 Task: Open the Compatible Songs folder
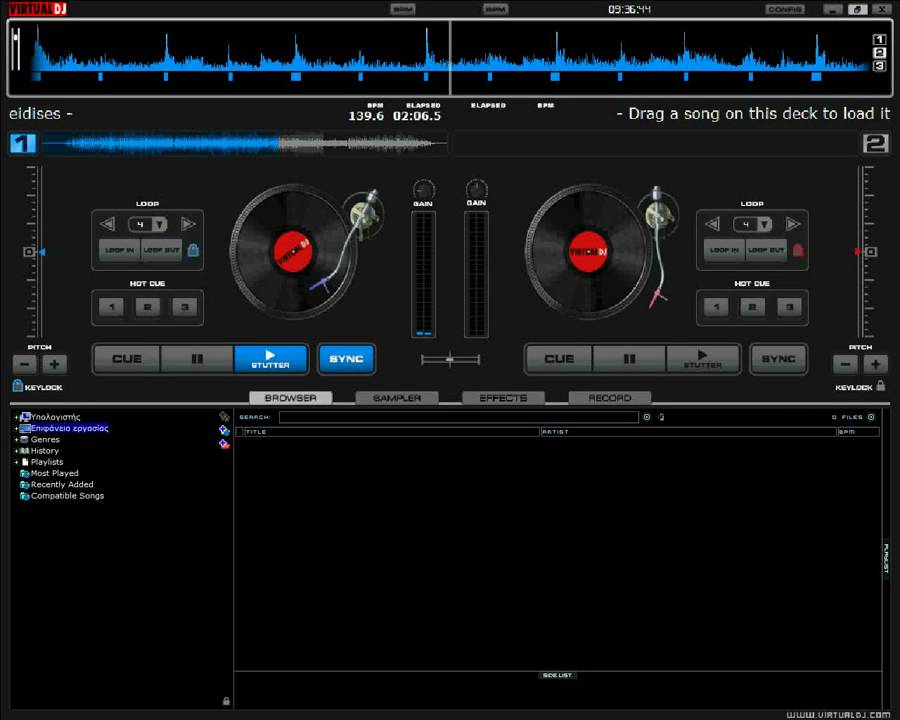[x=67, y=496]
